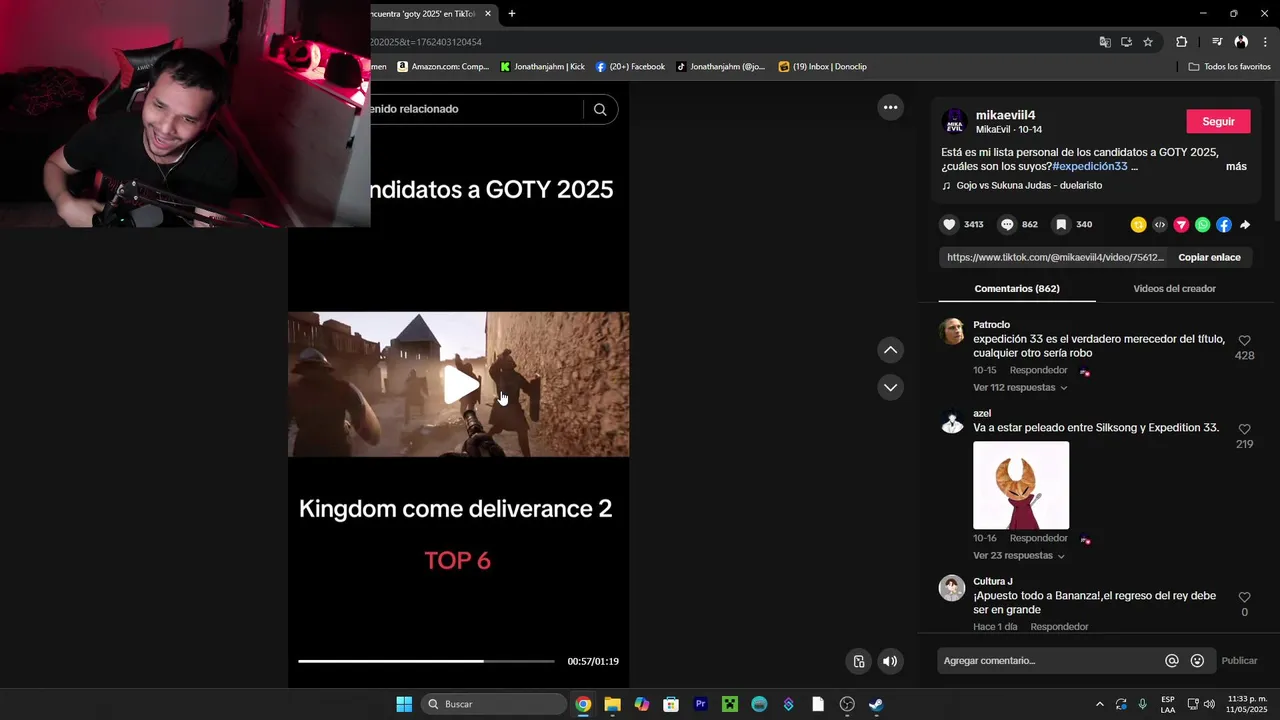Viewport: 1280px width, 720px height.
Task: Open 'Amazon.com: Comp...' bookmark
Action: click(442, 67)
